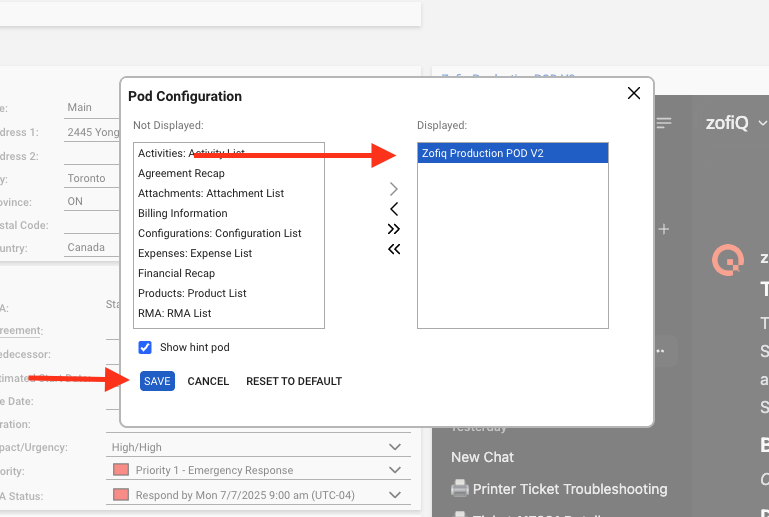The width and height of the screenshot is (769, 517).
Task: Close the Pod Configuration dialog
Action: coord(634,93)
